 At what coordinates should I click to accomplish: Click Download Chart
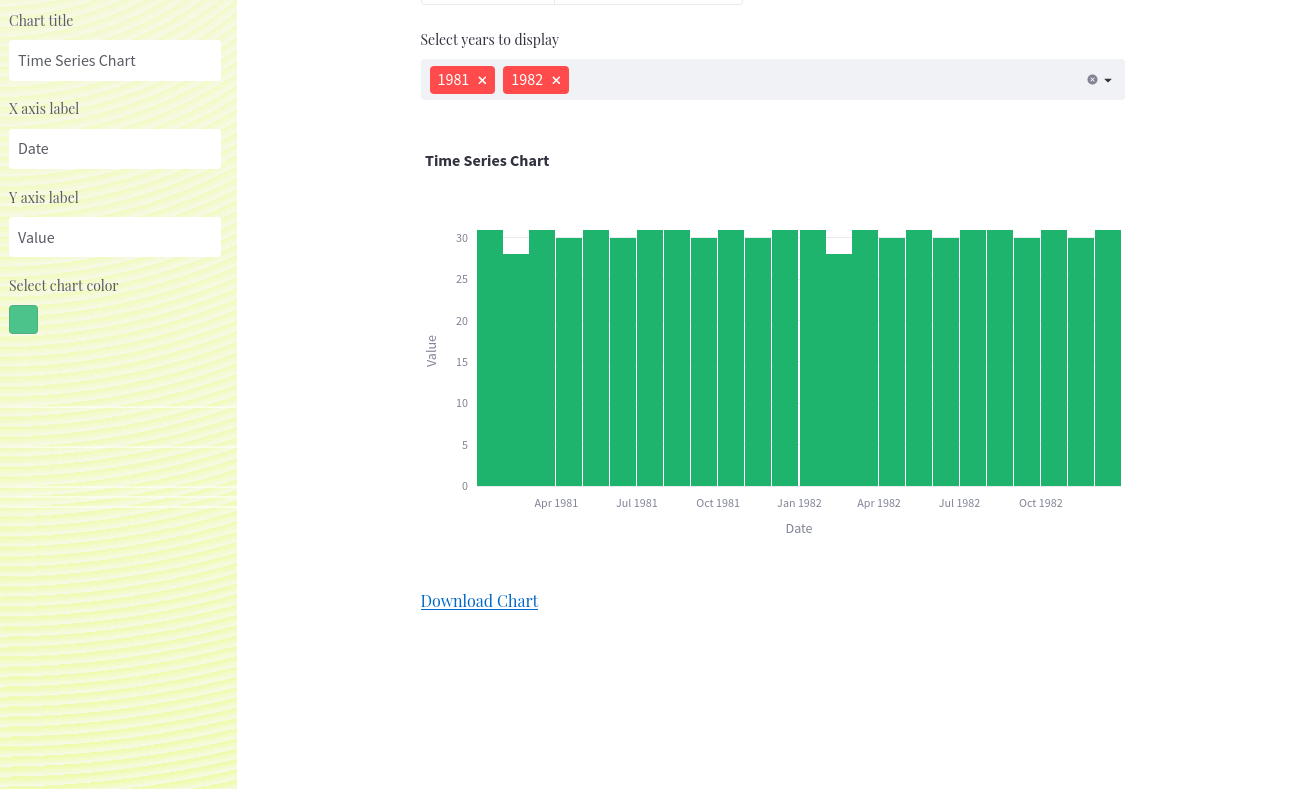click(479, 601)
